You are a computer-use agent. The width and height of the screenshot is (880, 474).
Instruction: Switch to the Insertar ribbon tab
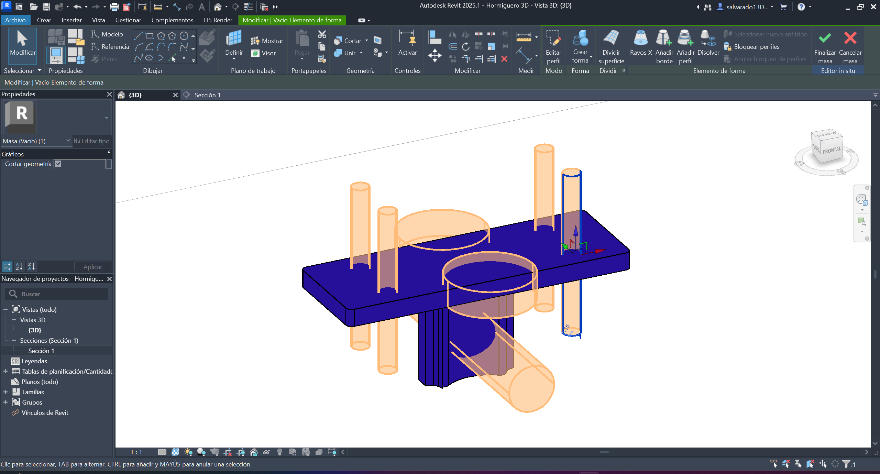72,19
